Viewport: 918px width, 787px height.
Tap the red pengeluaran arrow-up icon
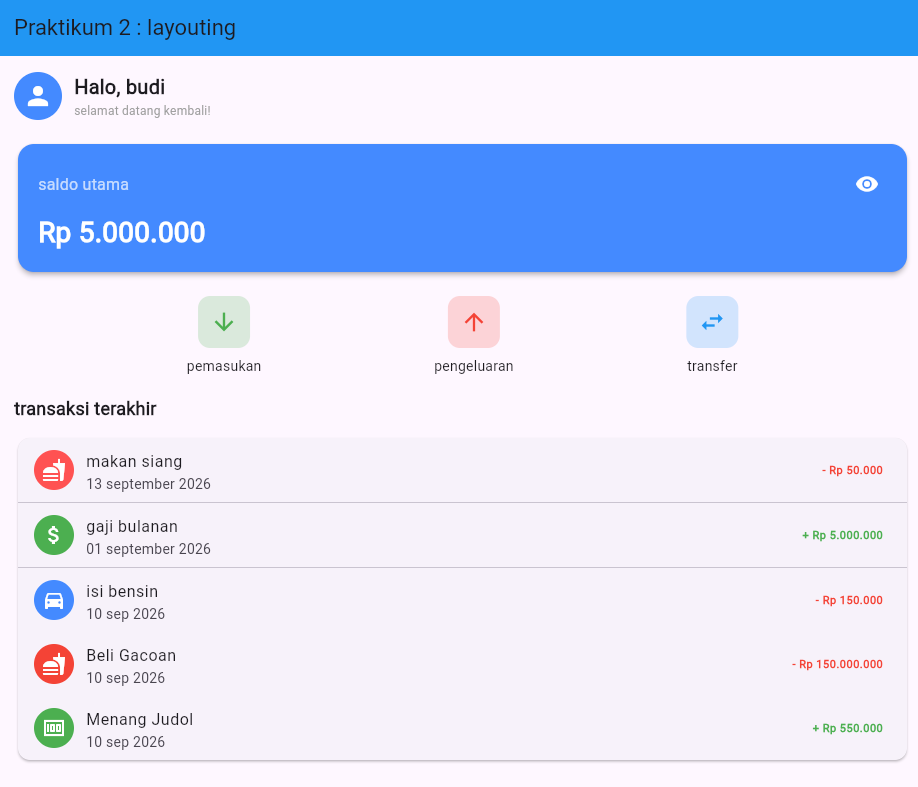tap(474, 322)
